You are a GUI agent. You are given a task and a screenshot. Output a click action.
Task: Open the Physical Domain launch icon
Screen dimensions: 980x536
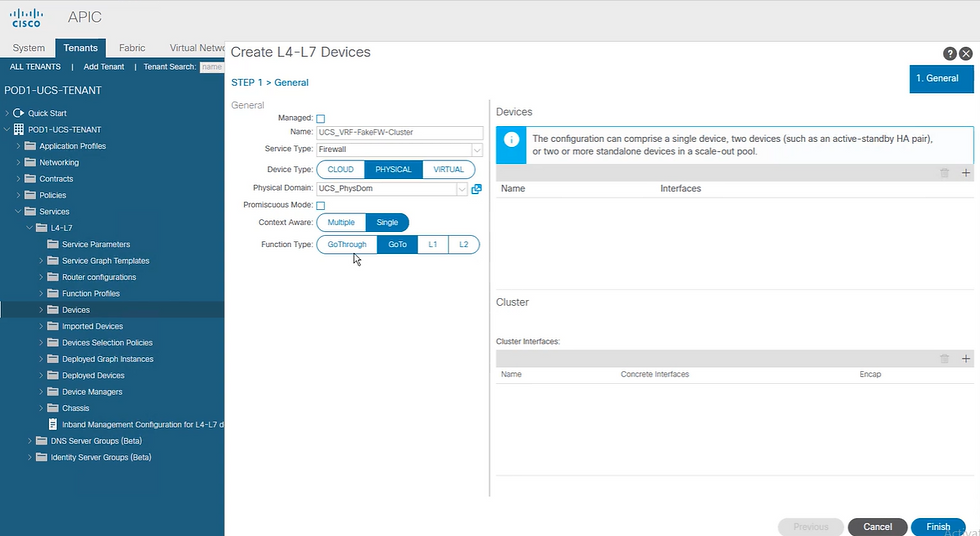476,189
